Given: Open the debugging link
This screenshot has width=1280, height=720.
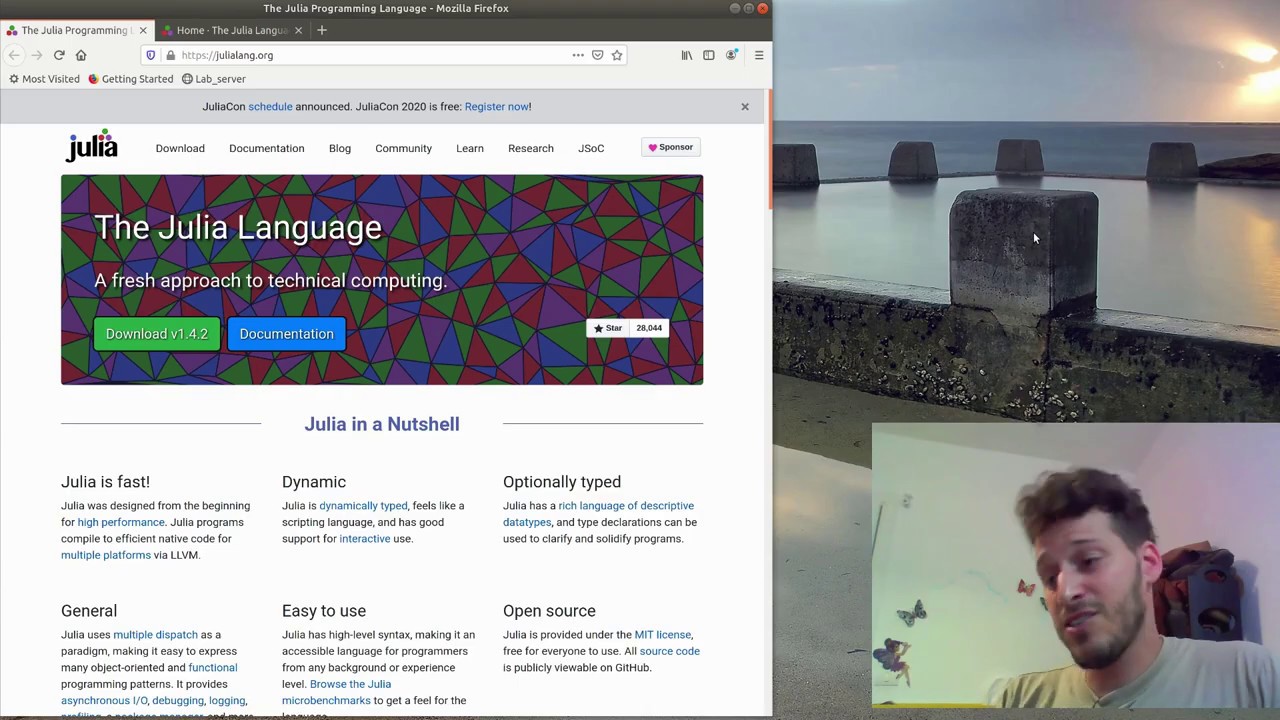Looking at the screenshot, I should pos(178,701).
